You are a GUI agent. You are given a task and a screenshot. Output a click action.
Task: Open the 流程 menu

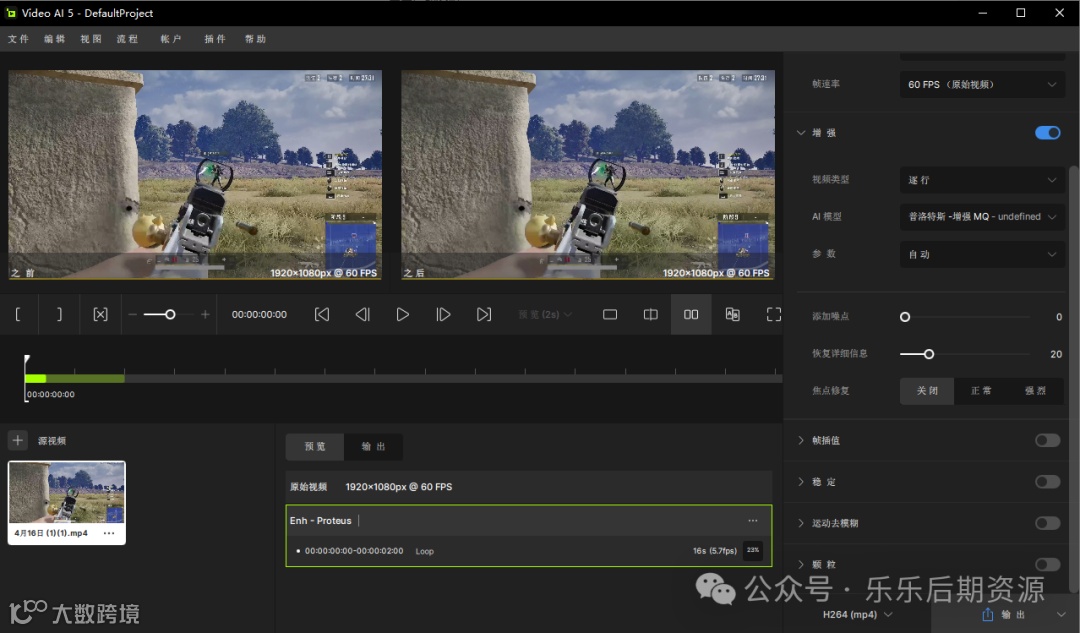(127, 39)
